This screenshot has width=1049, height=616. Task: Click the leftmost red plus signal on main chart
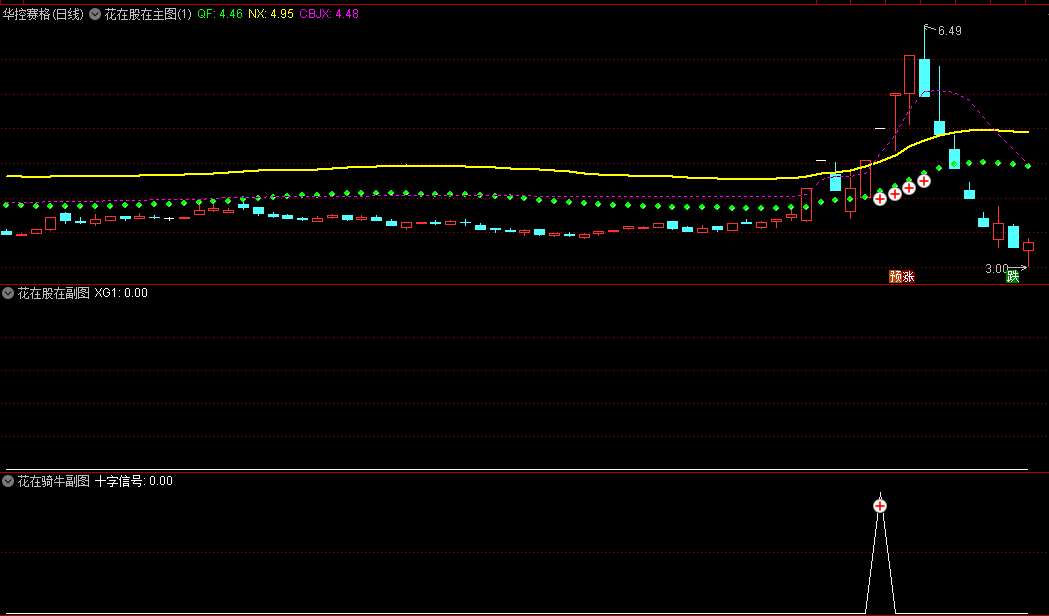880,199
